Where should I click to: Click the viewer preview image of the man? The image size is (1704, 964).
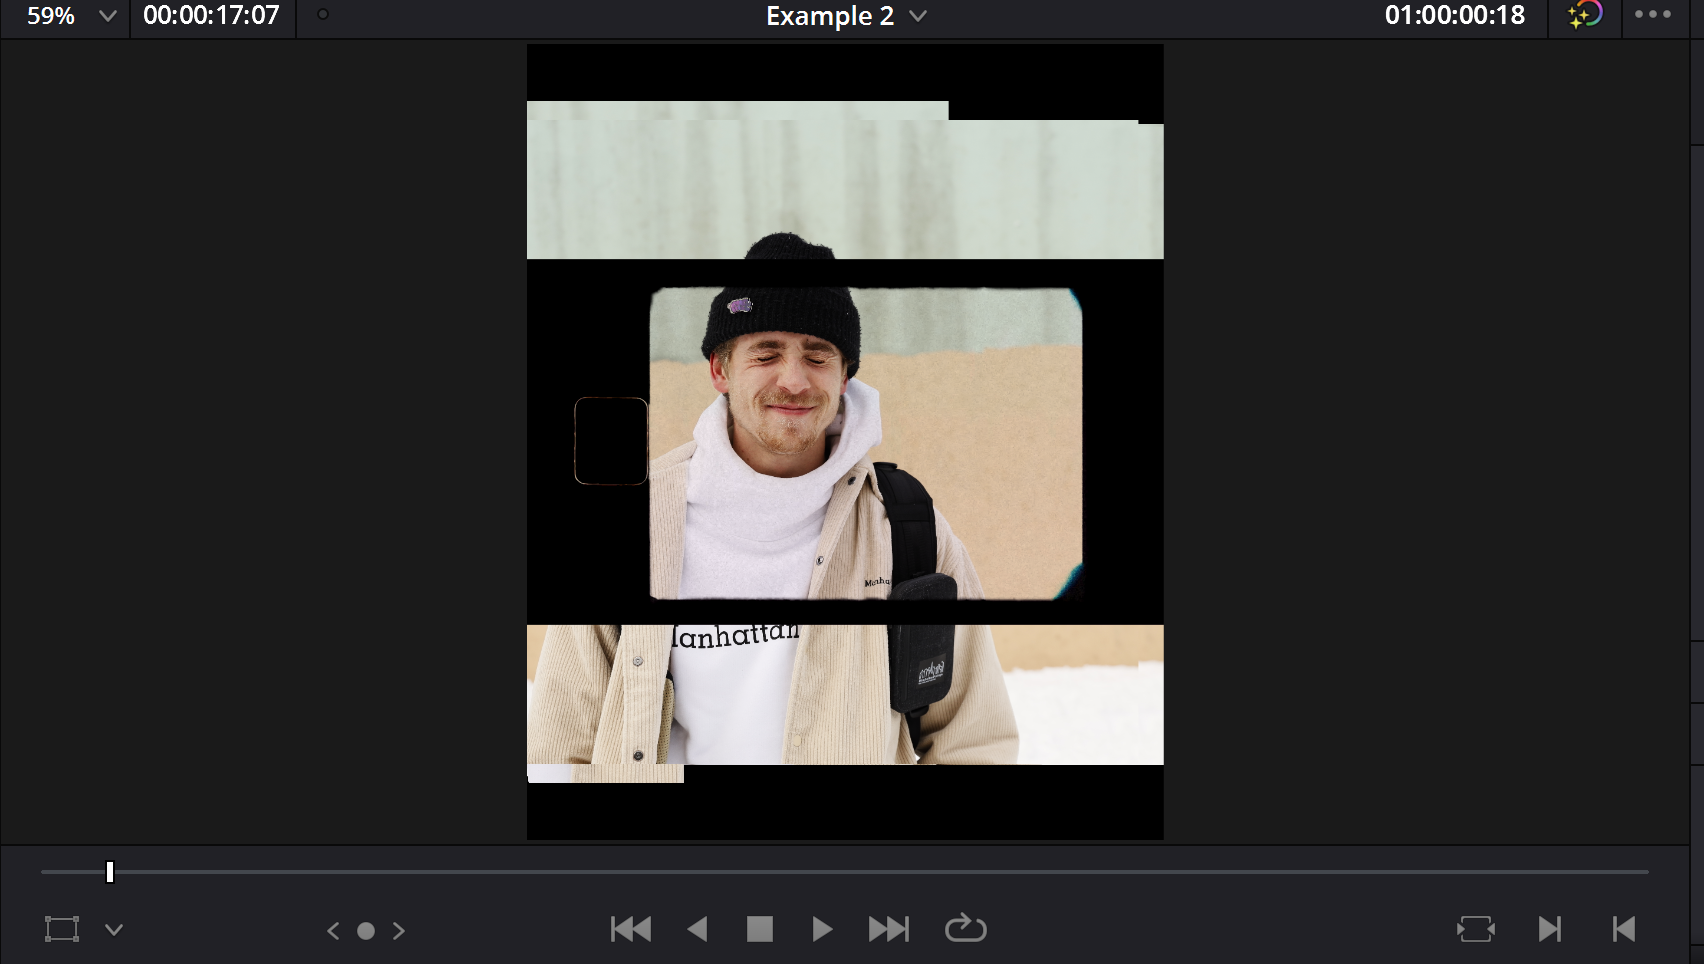(845, 442)
